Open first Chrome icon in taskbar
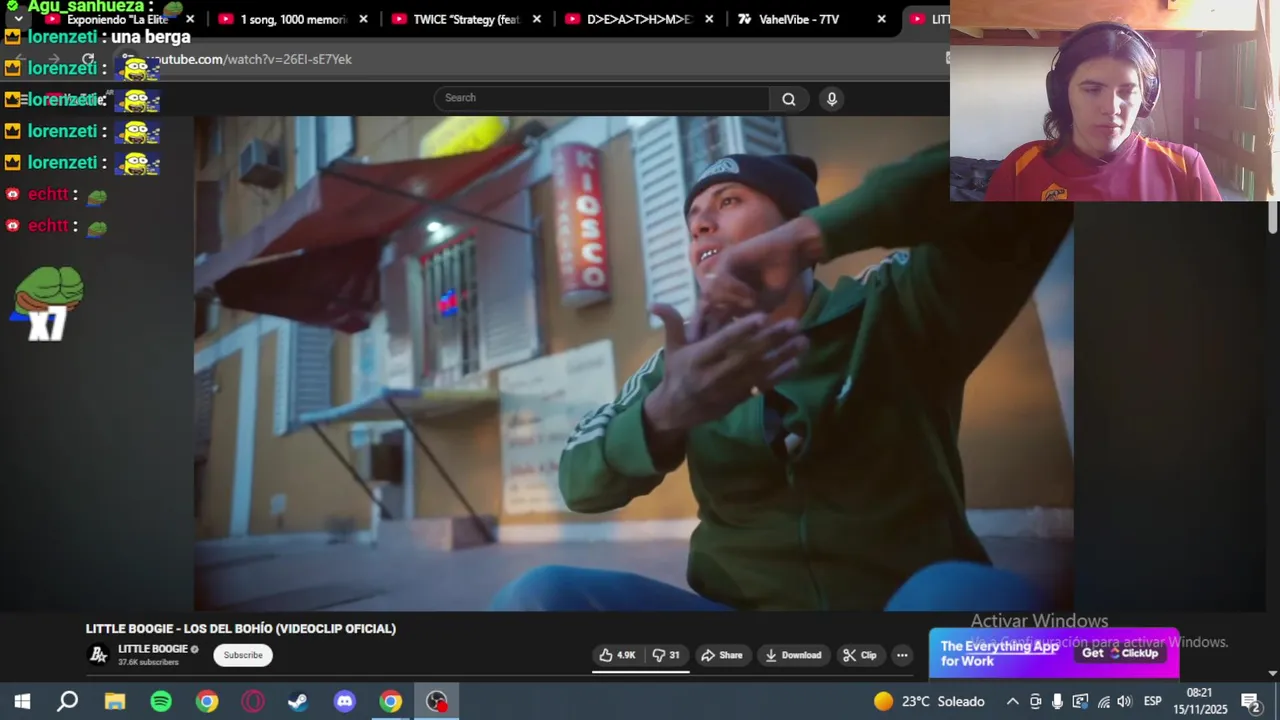The width and height of the screenshot is (1280, 720). click(207, 701)
